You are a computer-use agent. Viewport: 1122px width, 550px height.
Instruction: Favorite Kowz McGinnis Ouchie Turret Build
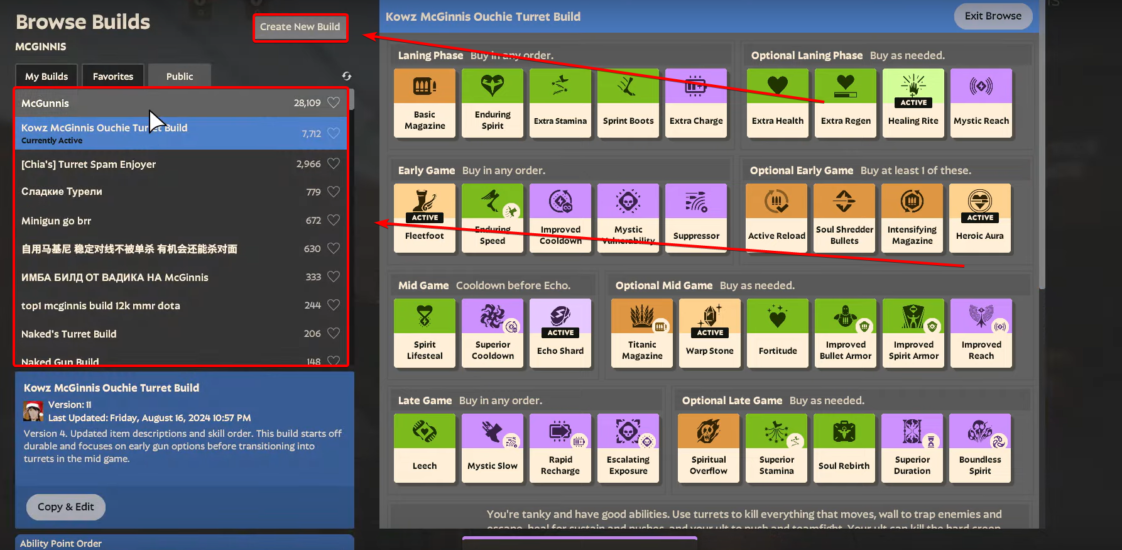(x=333, y=134)
